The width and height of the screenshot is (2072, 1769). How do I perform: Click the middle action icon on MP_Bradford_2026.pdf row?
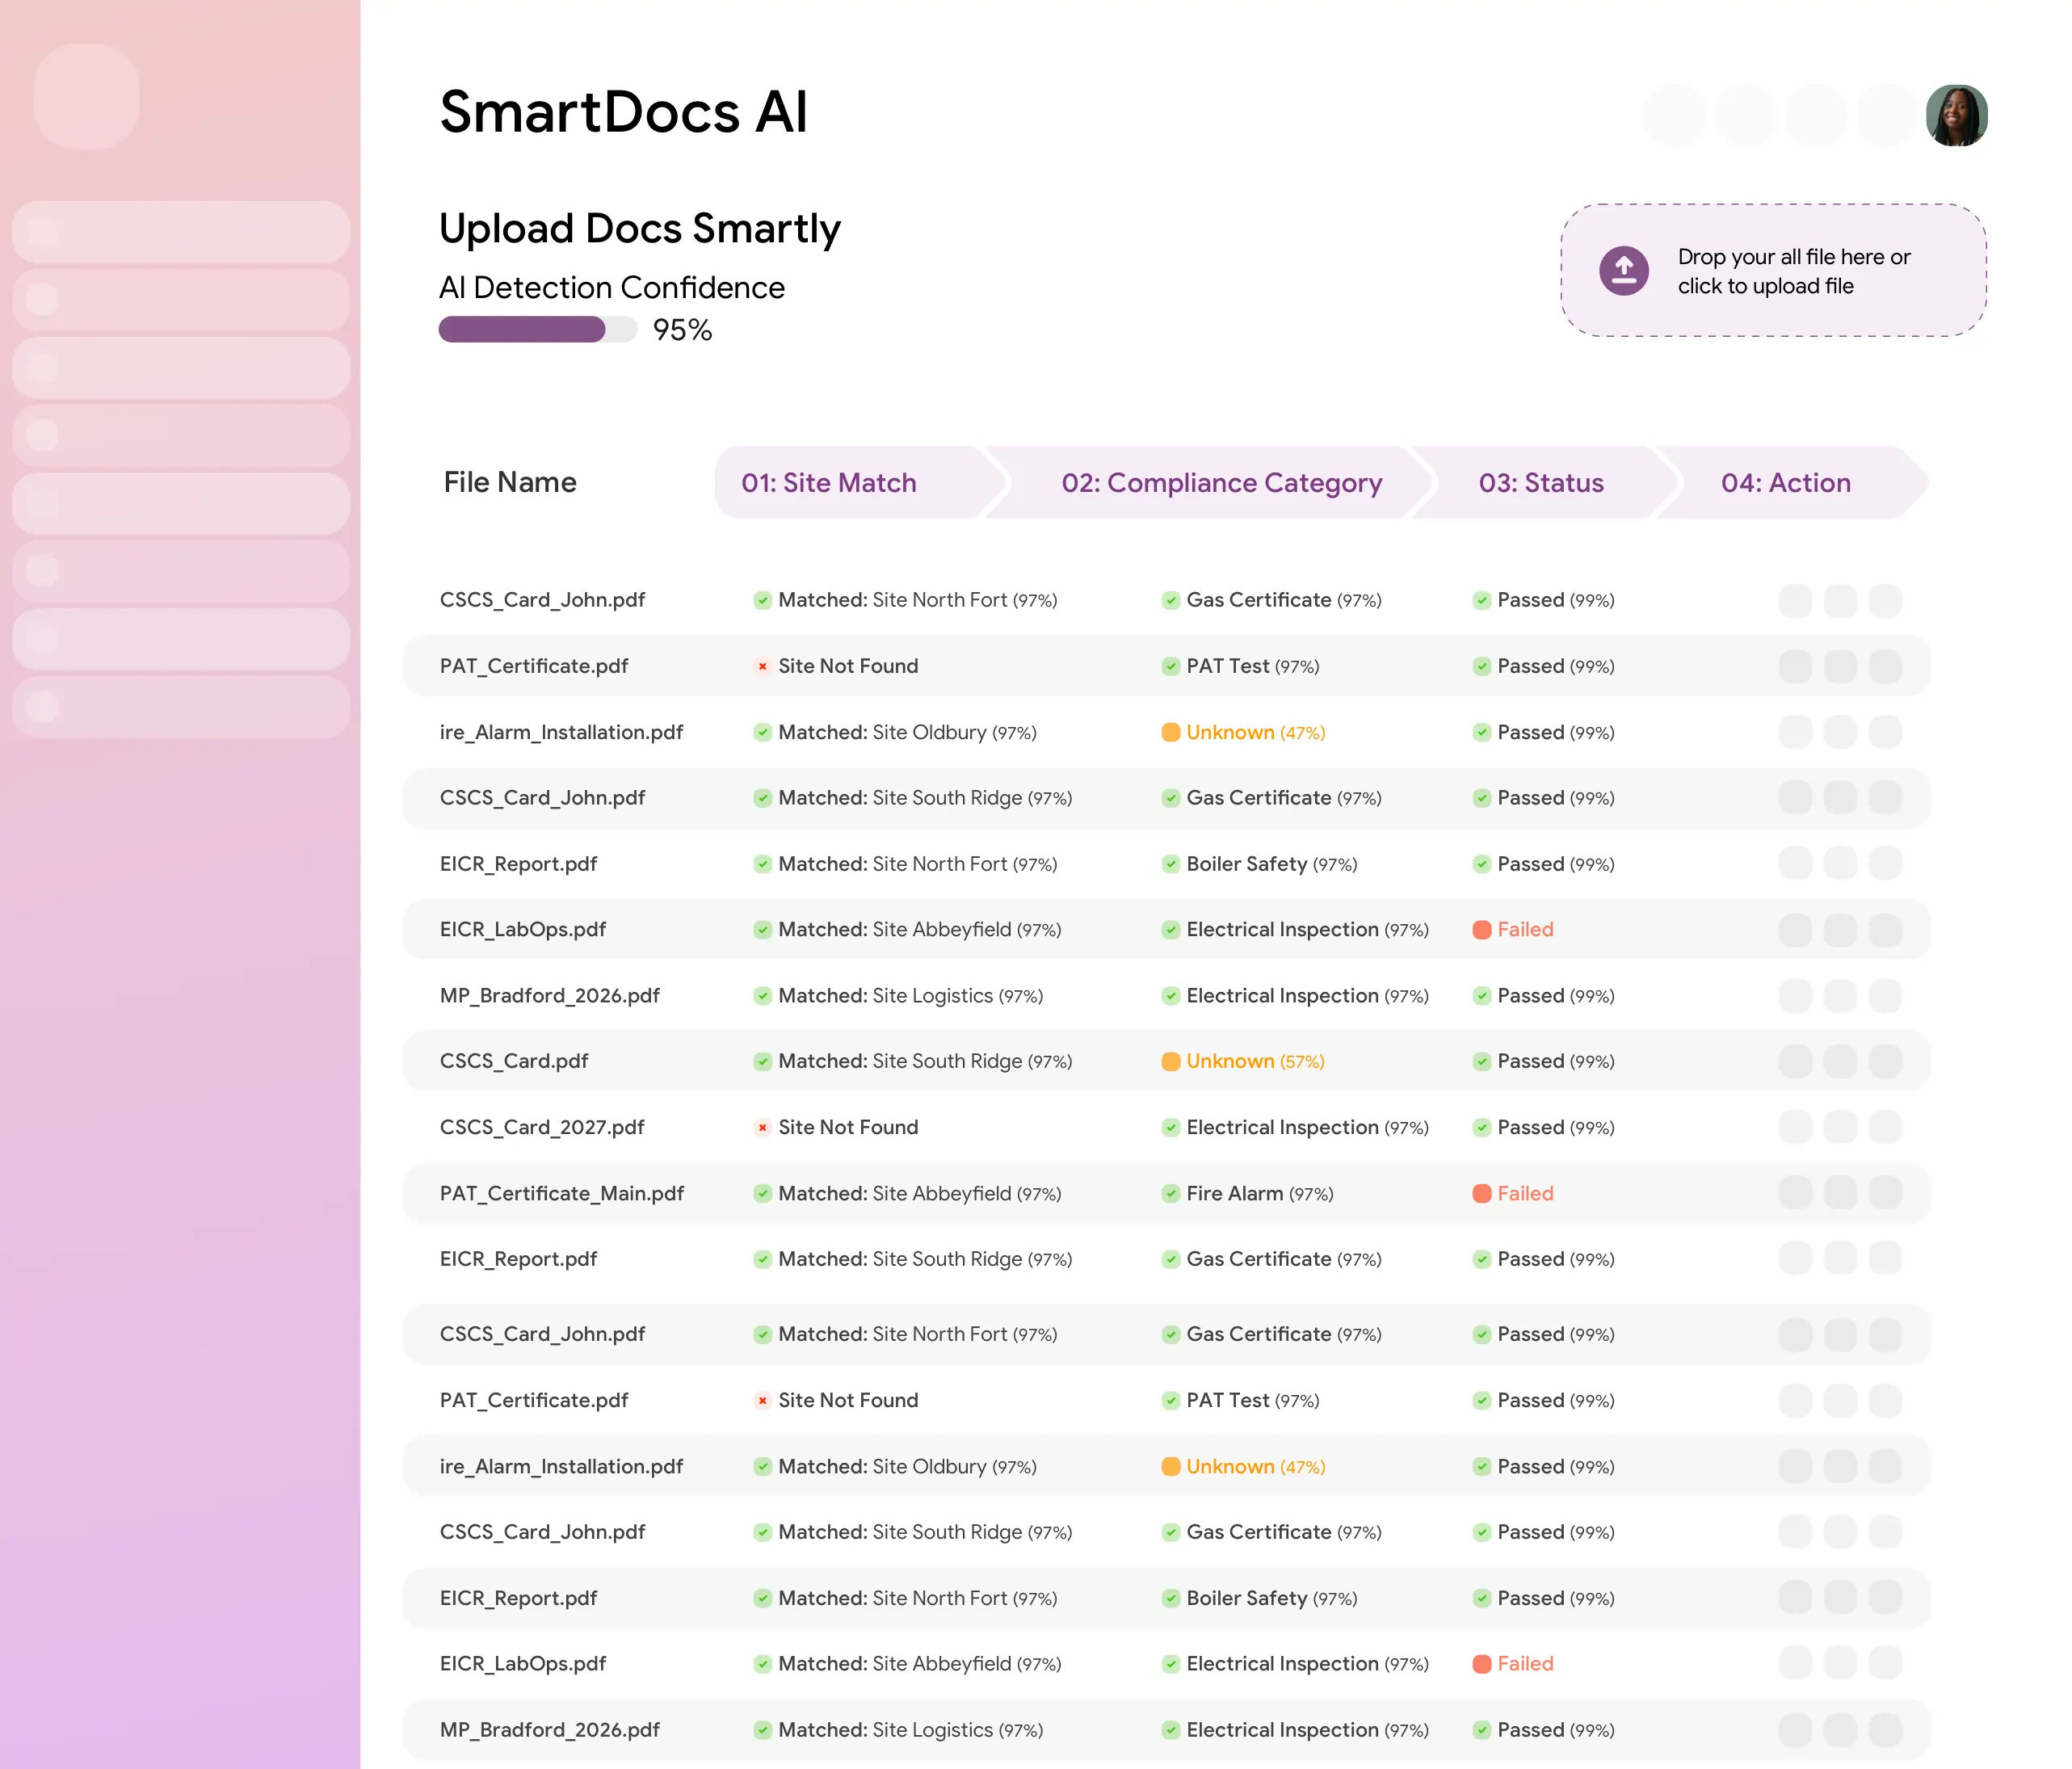[1840, 995]
